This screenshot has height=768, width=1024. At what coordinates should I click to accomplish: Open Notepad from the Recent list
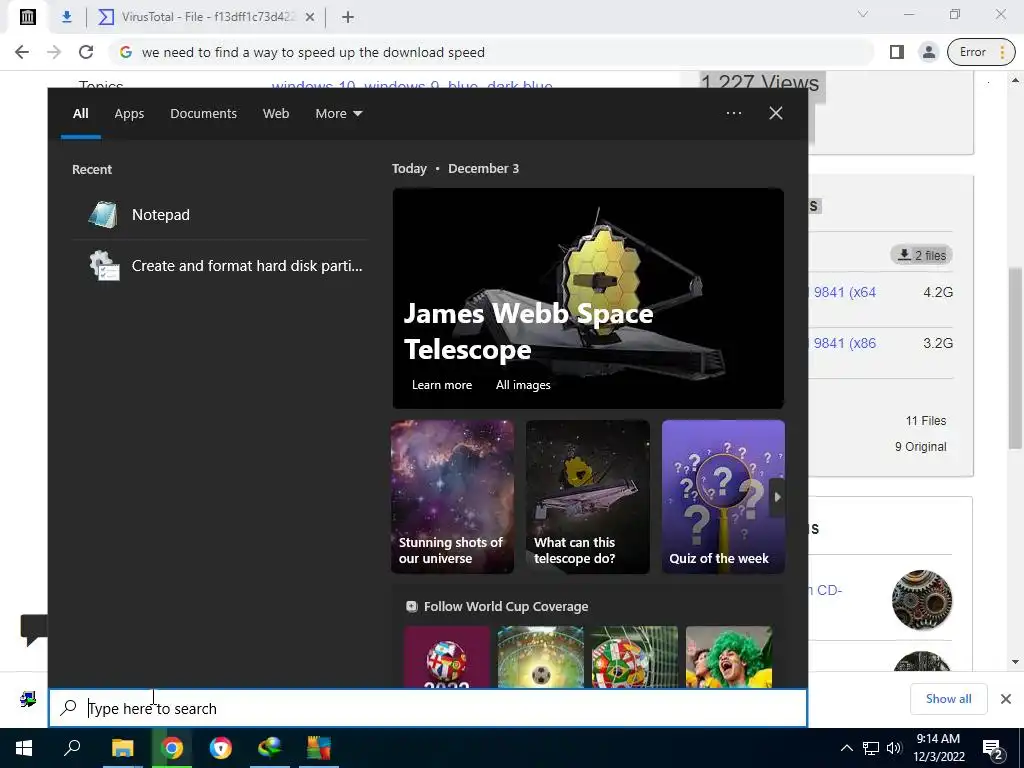pos(219,215)
